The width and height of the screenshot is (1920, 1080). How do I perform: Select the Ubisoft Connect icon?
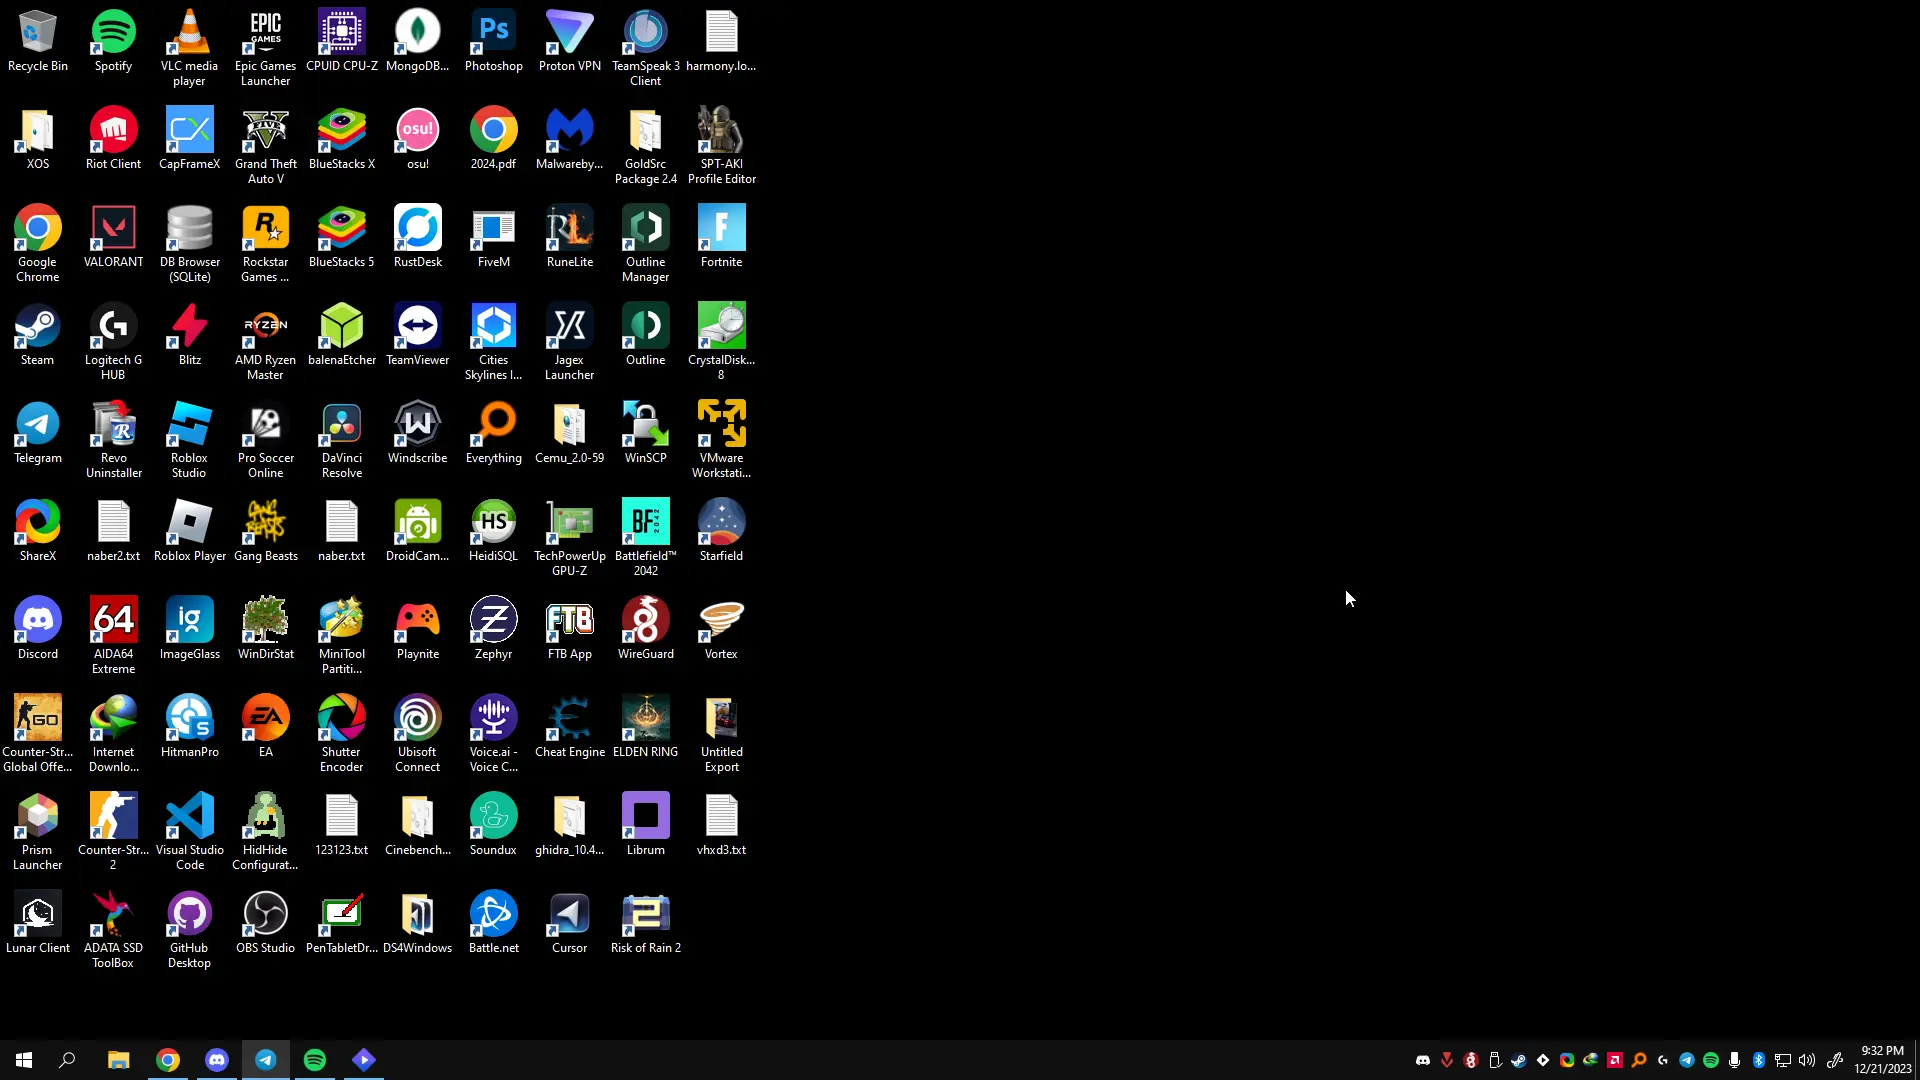418,734
